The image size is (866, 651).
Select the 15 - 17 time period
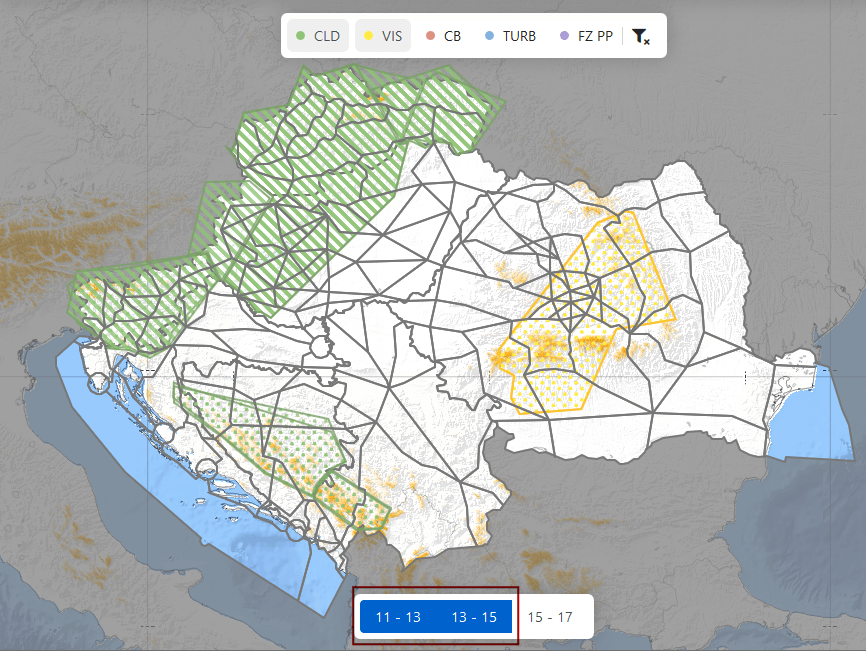550,617
